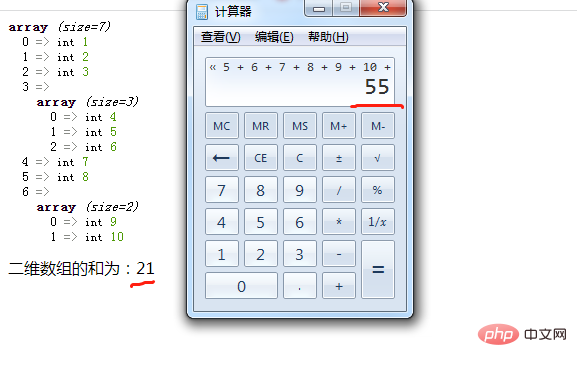577x367 pixels.
Task: Close the calculator window
Action: pos(383,7)
